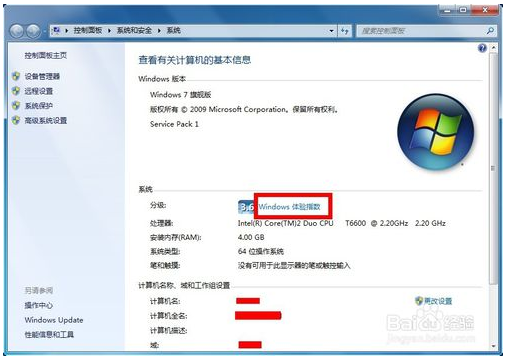Screen dimensions: 508x361
Task: Open Windows 体验指数 link
Action: pos(289,207)
